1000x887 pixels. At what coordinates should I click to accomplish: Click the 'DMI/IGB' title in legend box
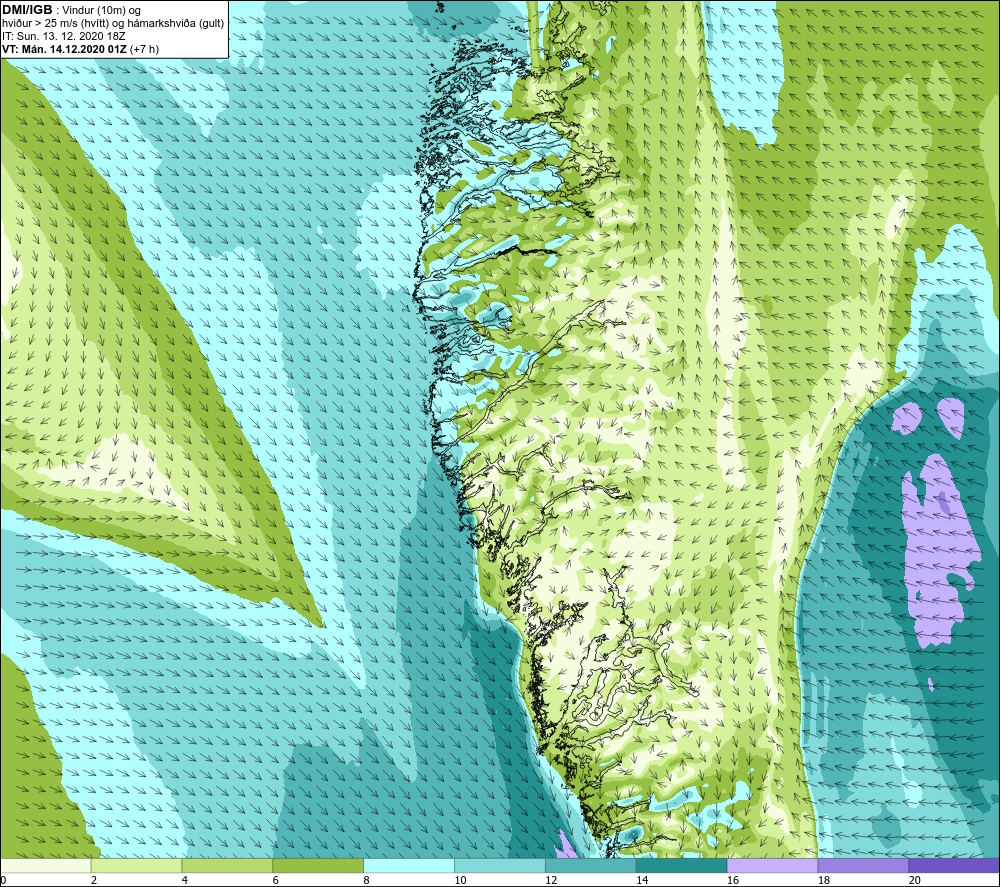pos(27,10)
